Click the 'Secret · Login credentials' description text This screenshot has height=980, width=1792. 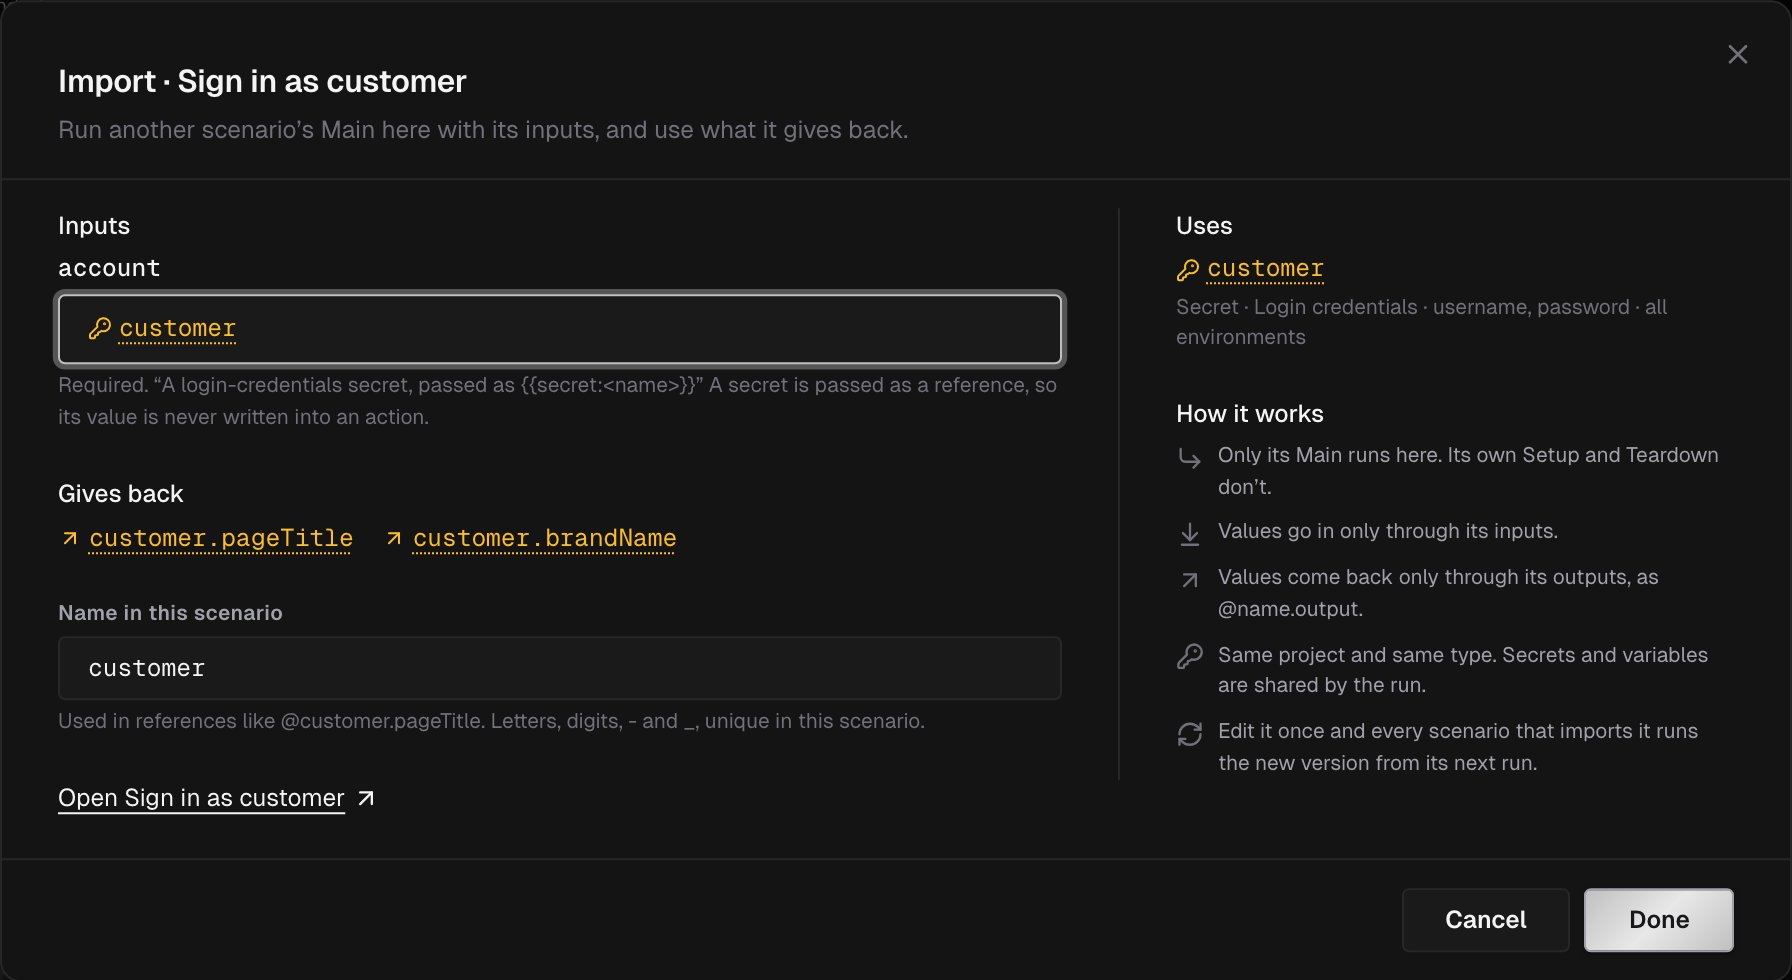pos(1422,322)
